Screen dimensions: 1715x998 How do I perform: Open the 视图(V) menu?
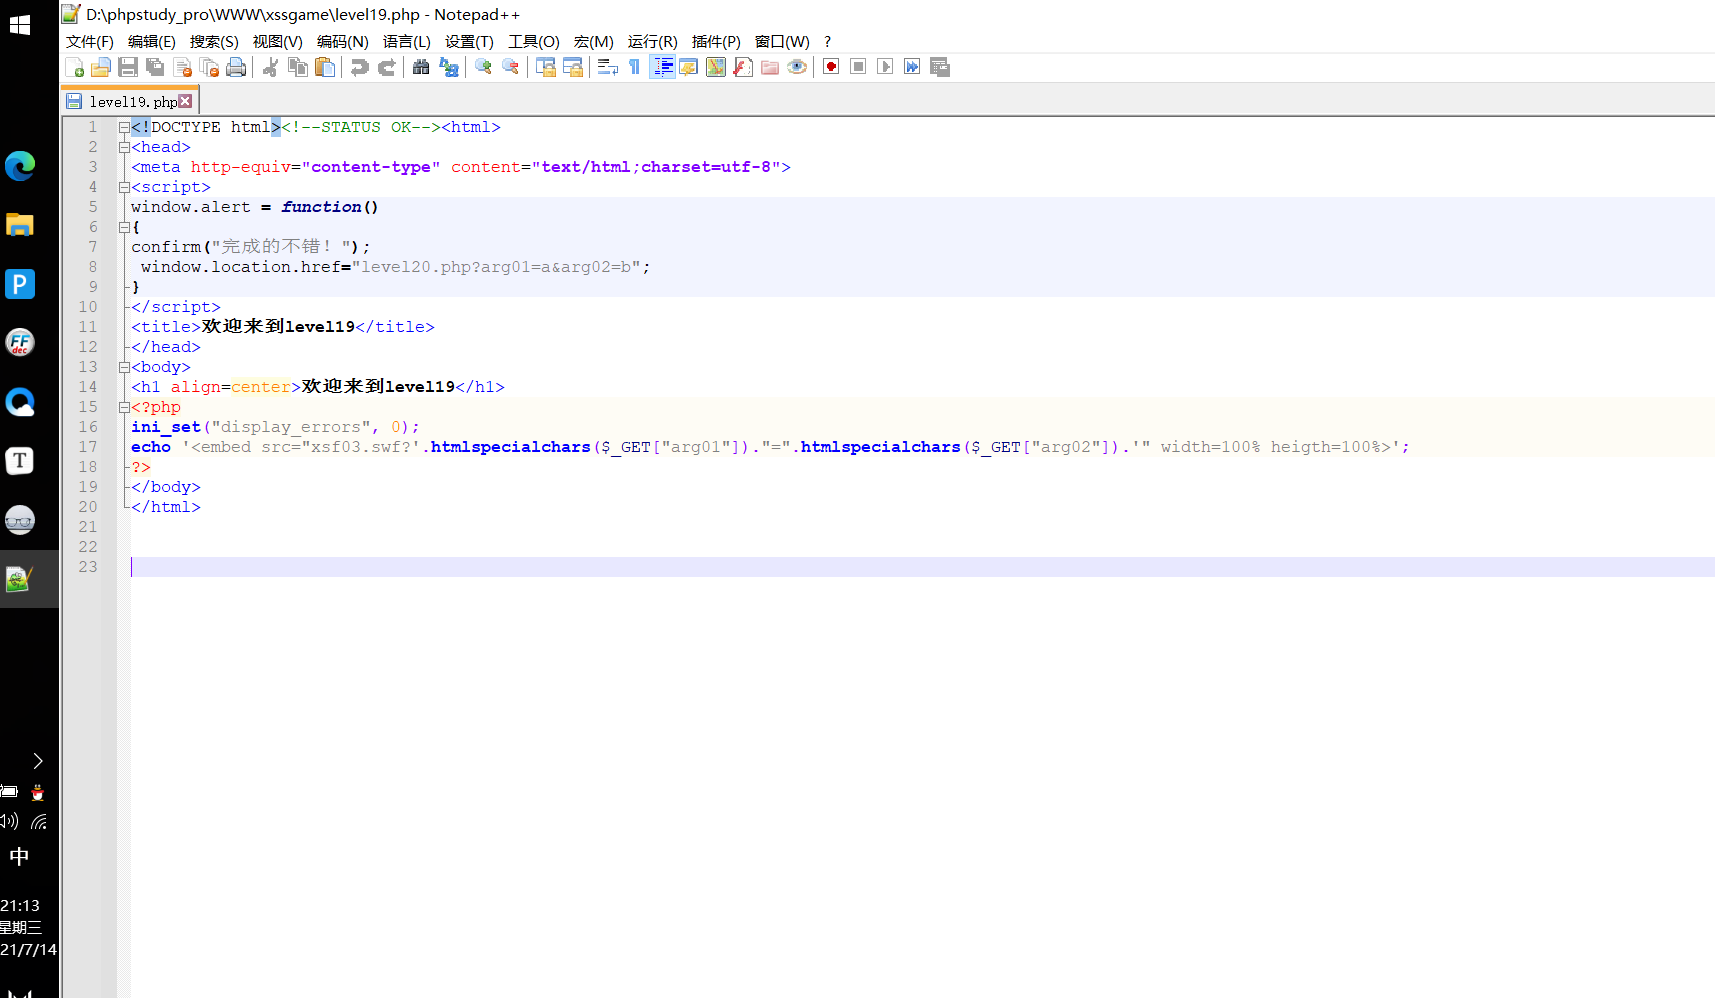pyautogui.click(x=277, y=41)
